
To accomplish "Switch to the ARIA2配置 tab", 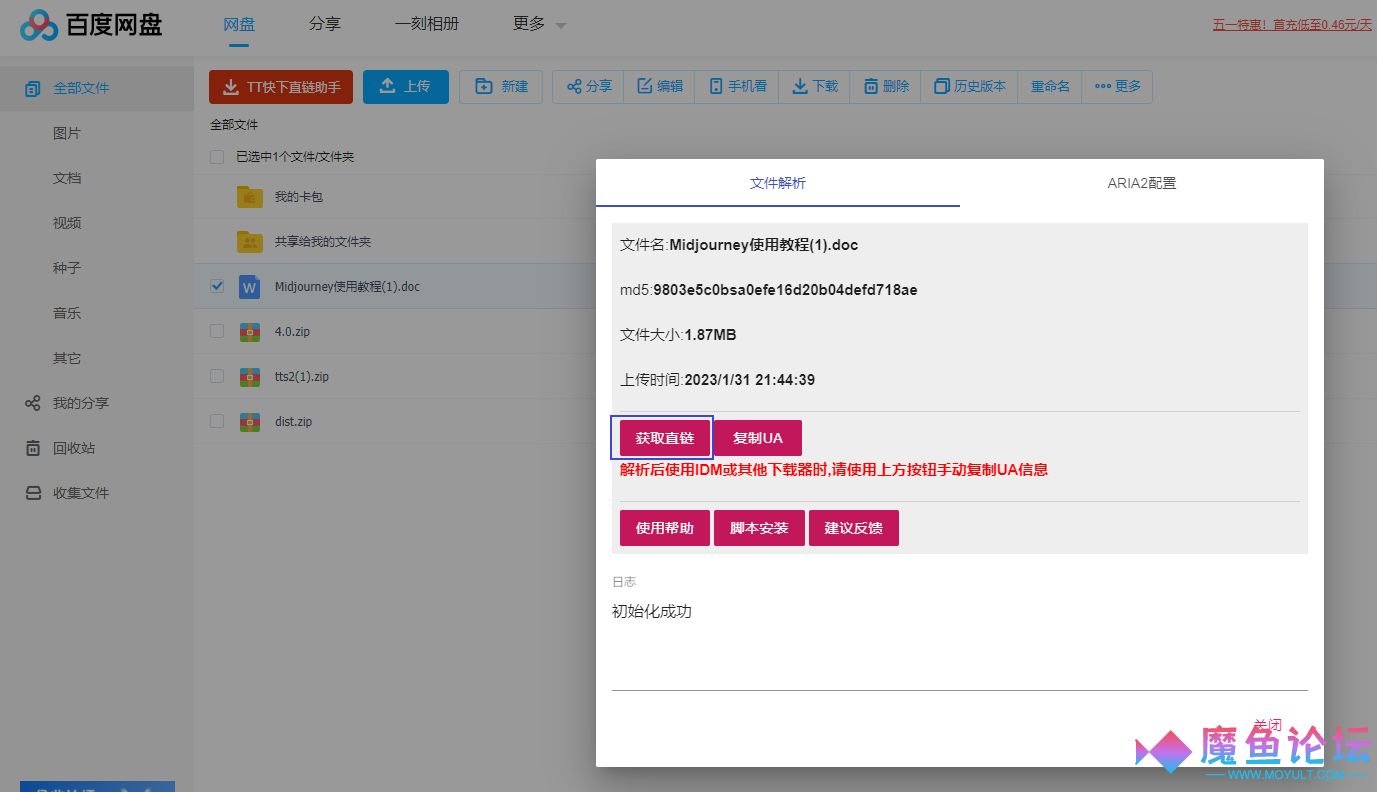I will tap(1142, 183).
